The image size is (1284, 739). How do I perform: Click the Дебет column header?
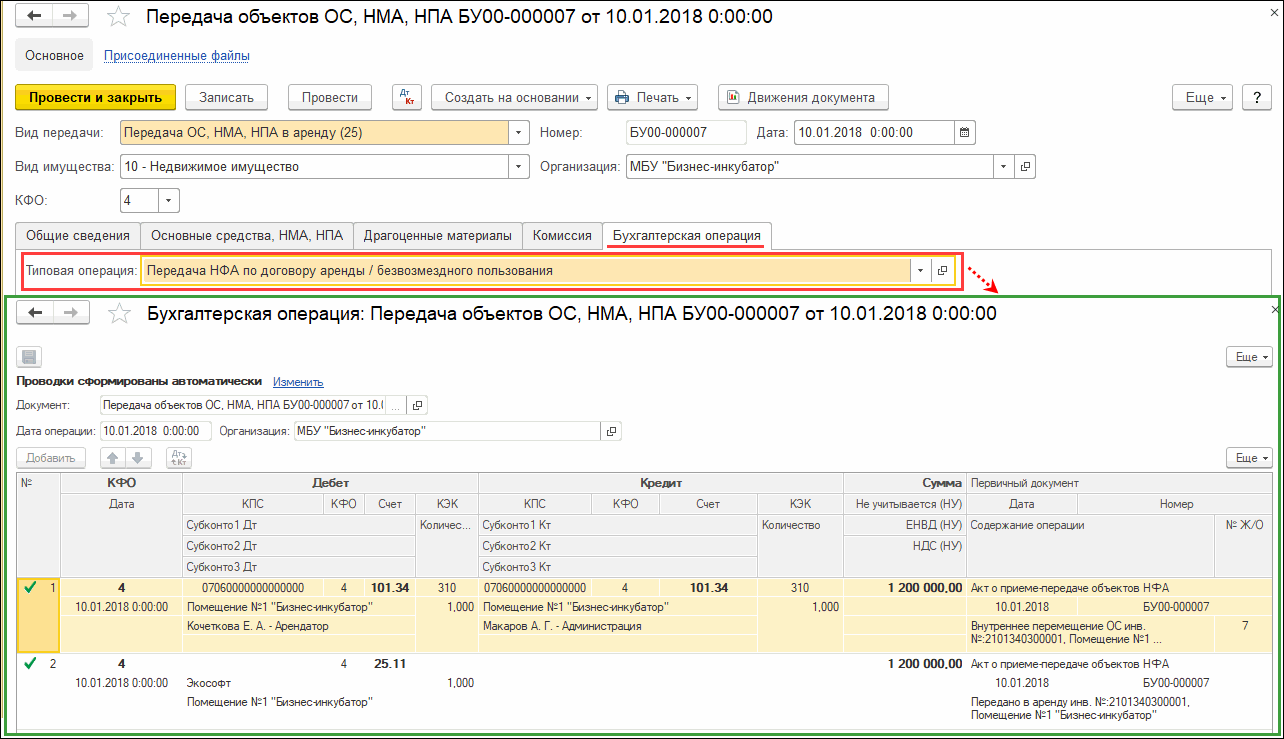point(330,483)
